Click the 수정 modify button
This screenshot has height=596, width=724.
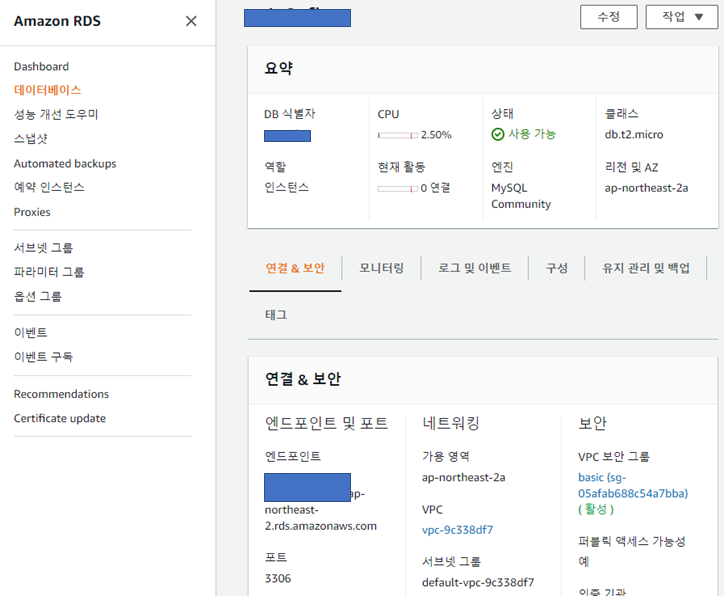pos(609,17)
